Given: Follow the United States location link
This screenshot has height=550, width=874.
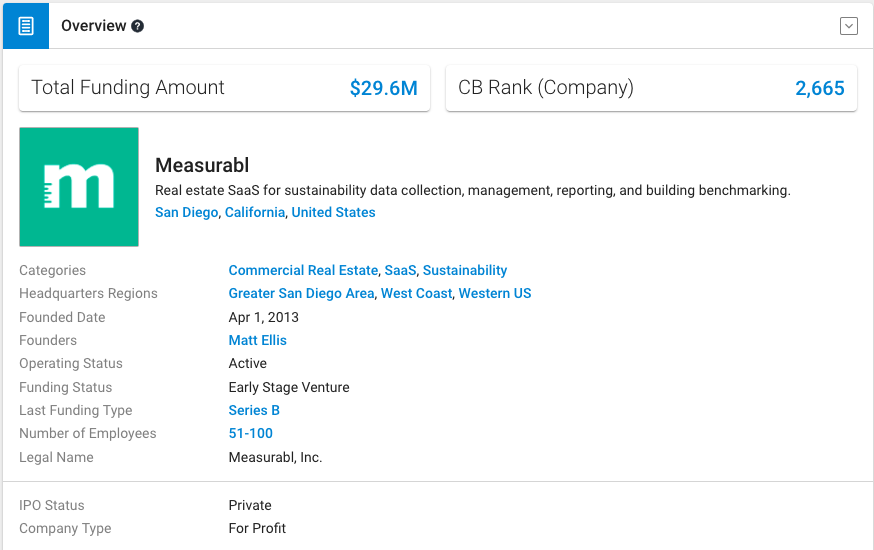Looking at the screenshot, I should (333, 212).
